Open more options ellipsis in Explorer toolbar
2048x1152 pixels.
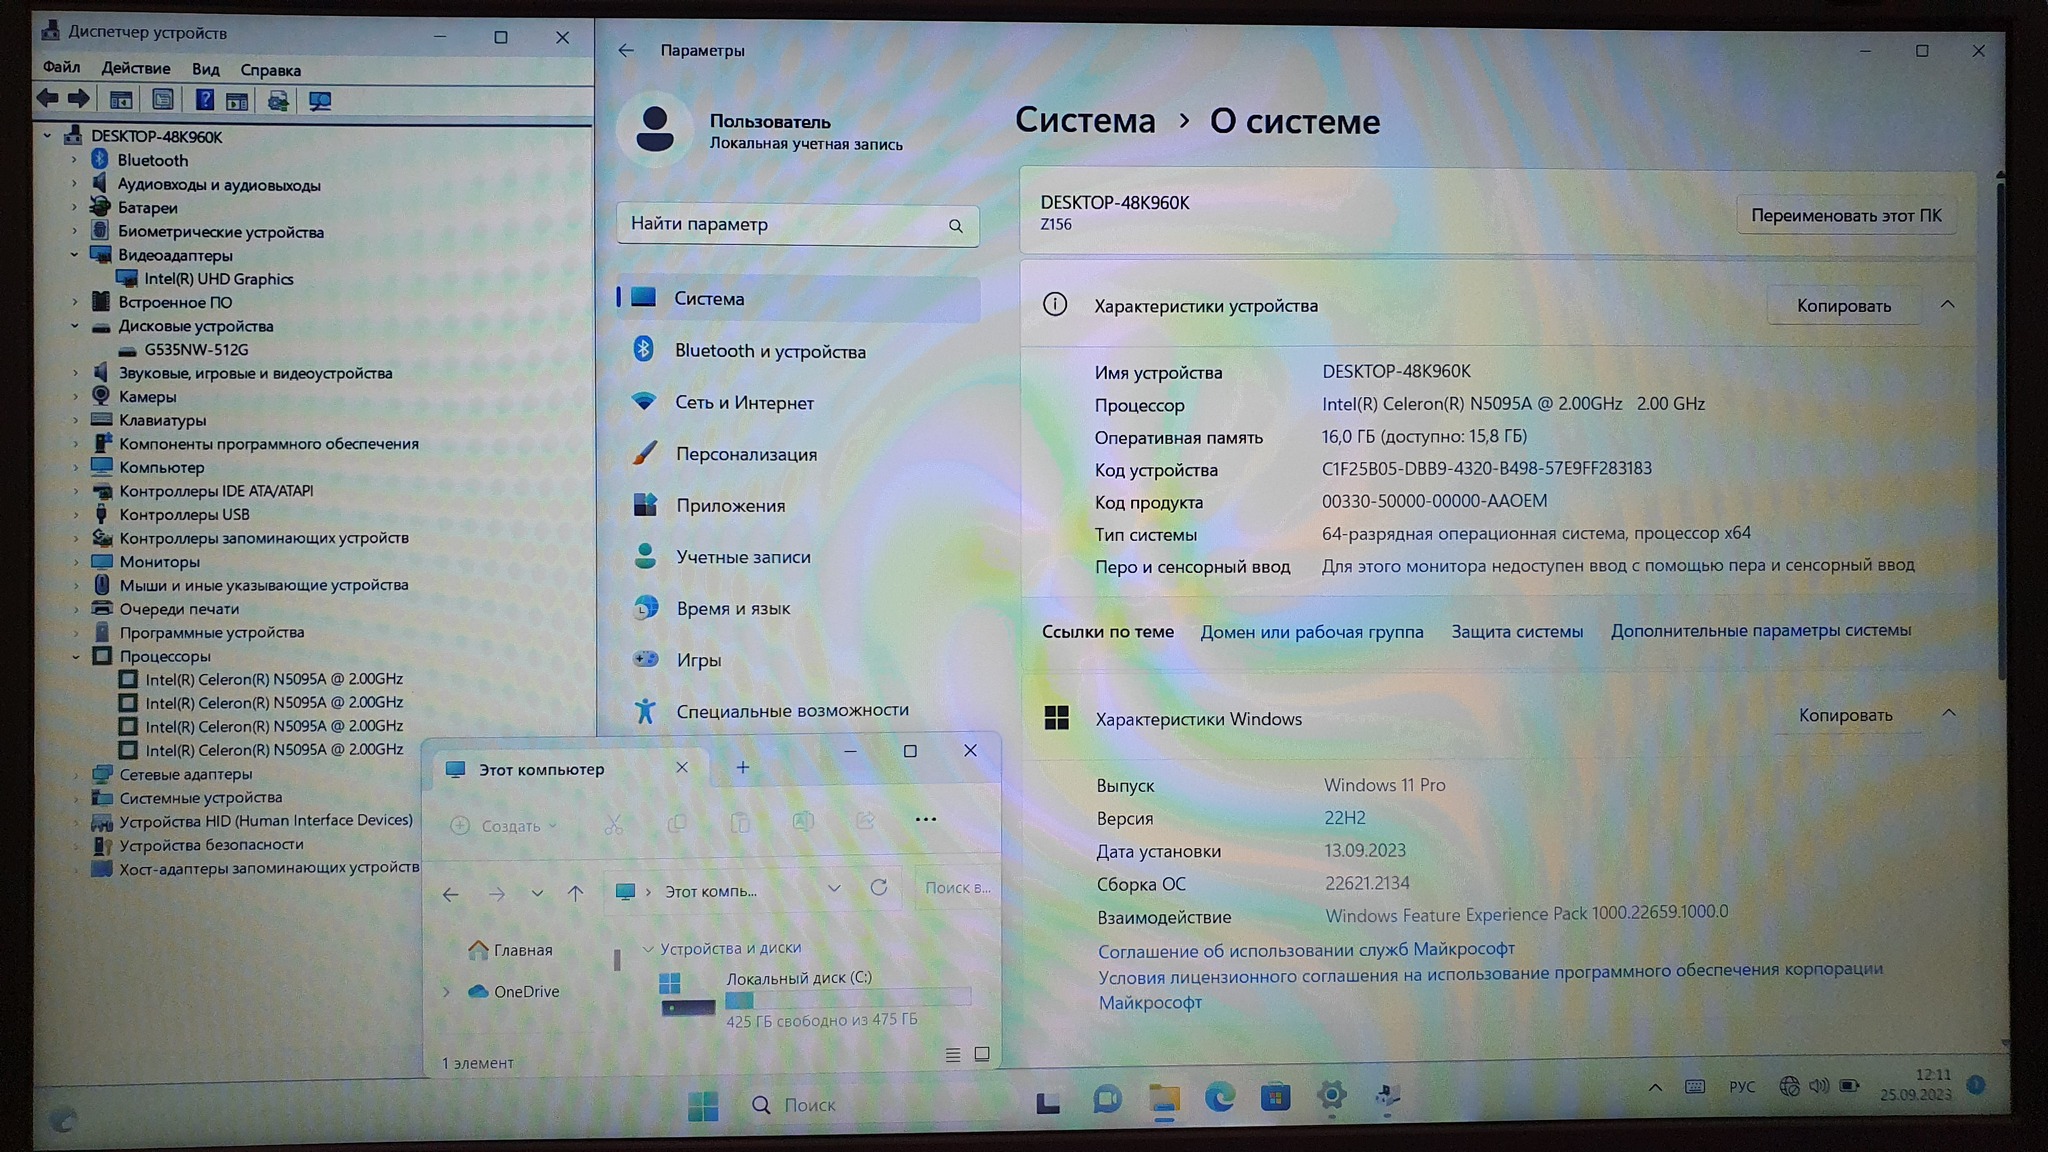(x=926, y=820)
